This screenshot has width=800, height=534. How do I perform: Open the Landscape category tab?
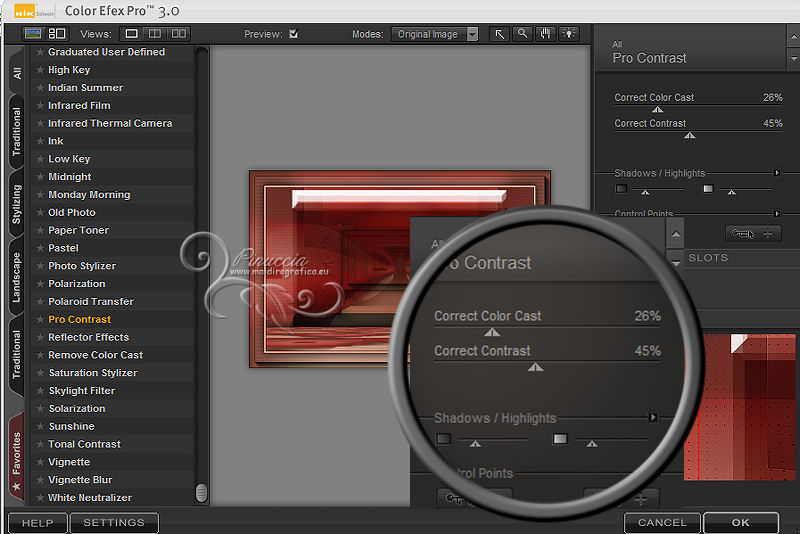pyautogui.click(x=17, y=277)
